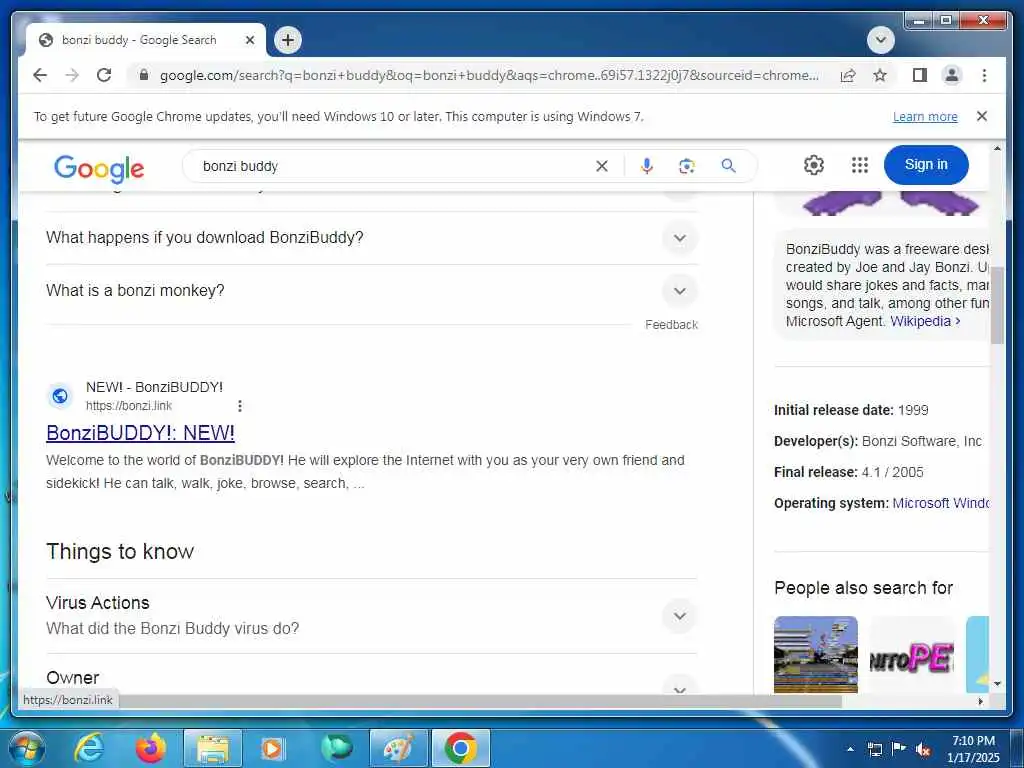The image size is (1024, 768).
Task: Open the Windows Start menu
Action: pos(26,748)
